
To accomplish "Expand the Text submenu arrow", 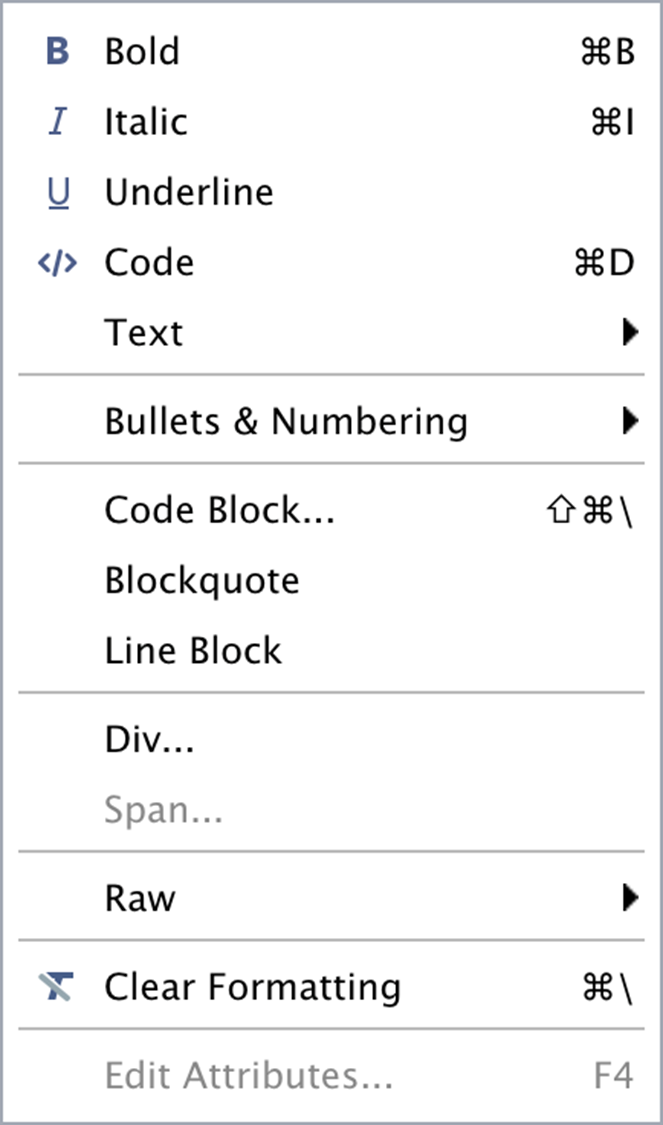I will [x=629, y=332].
